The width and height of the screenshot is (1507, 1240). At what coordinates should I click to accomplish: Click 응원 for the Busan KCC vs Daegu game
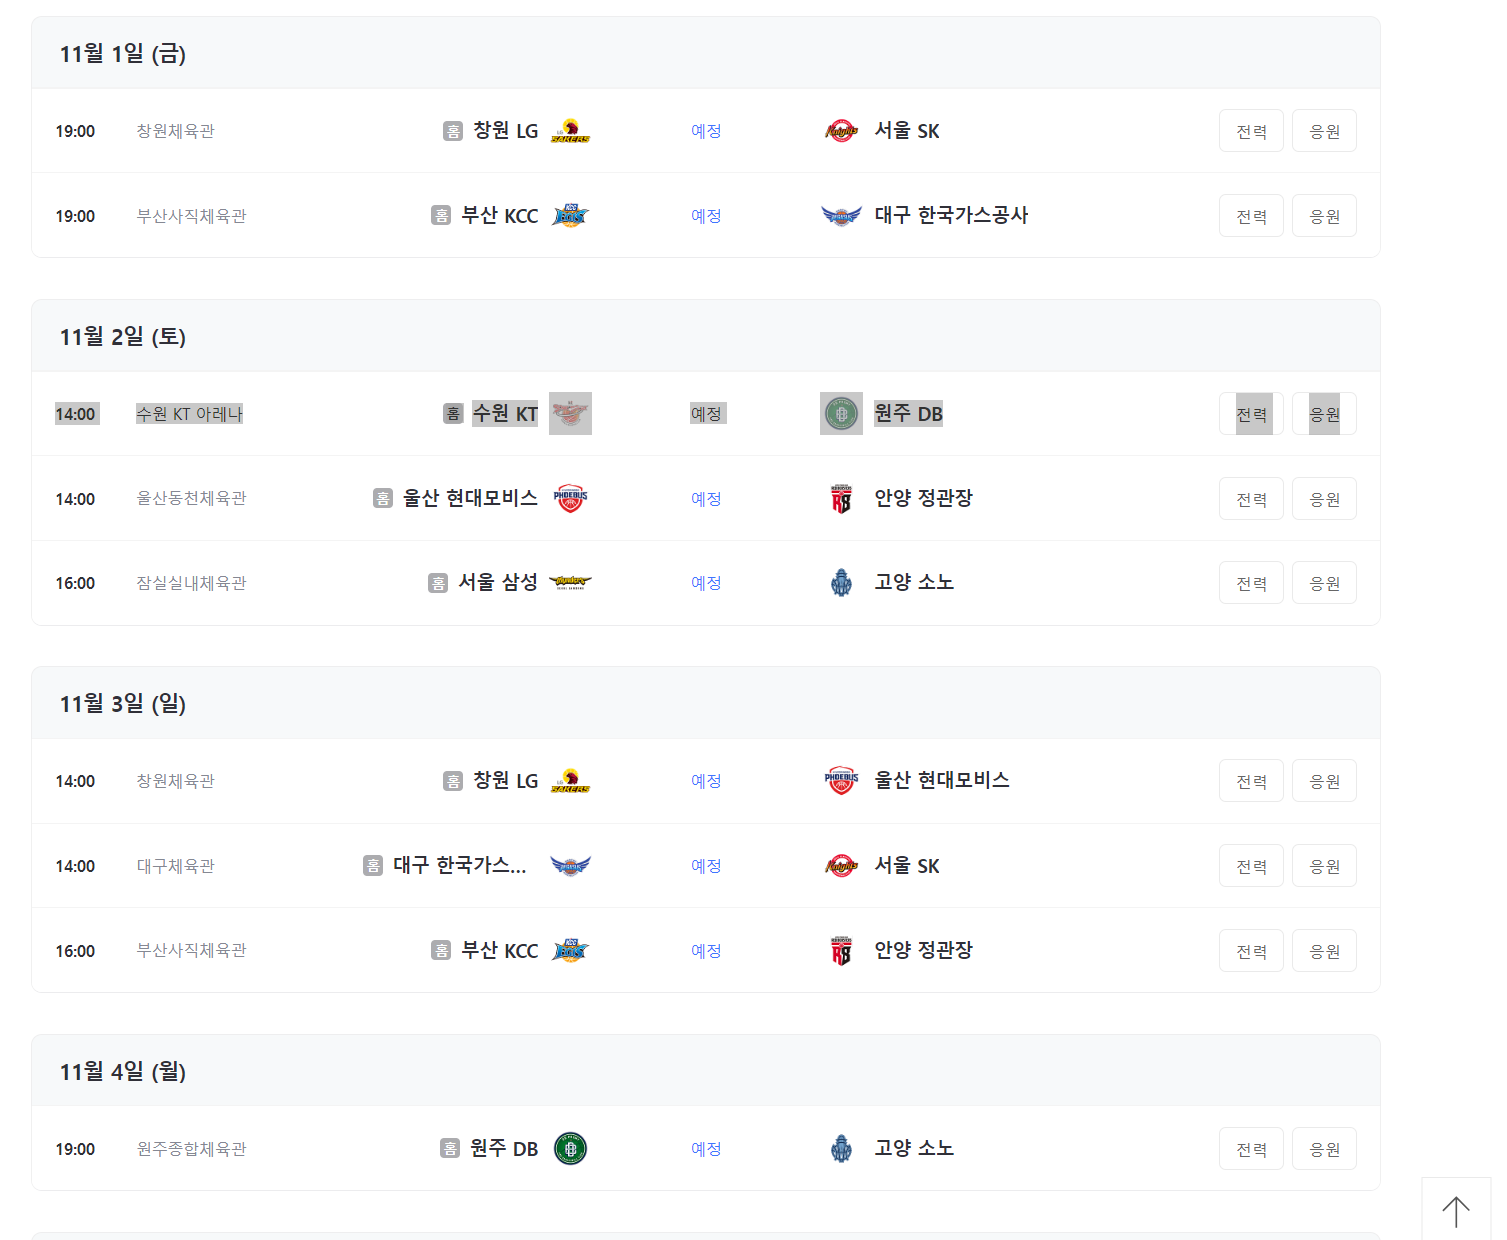1324,216
